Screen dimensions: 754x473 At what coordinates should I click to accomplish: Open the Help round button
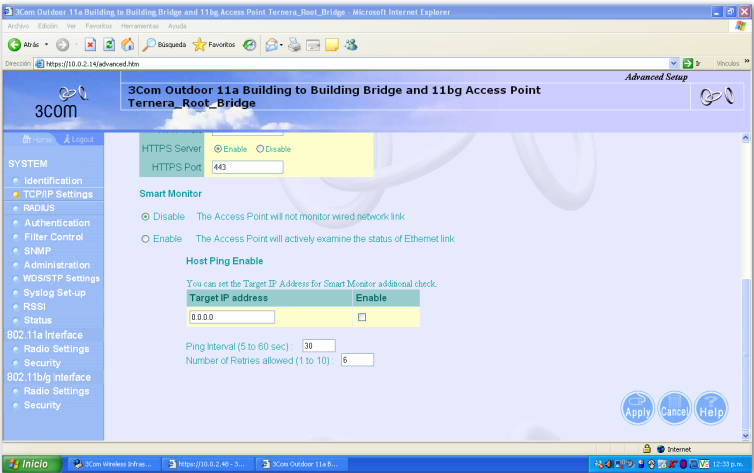pos(711,407)
